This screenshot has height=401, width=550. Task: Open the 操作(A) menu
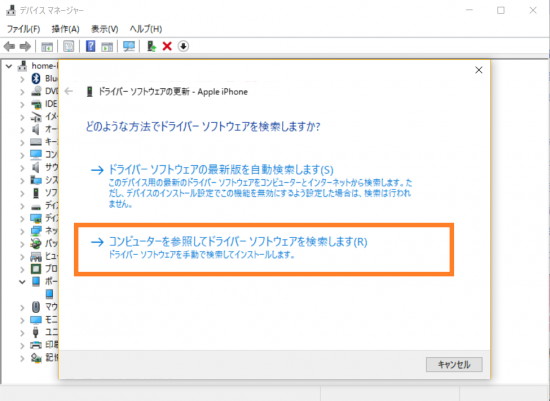[66, 29]
